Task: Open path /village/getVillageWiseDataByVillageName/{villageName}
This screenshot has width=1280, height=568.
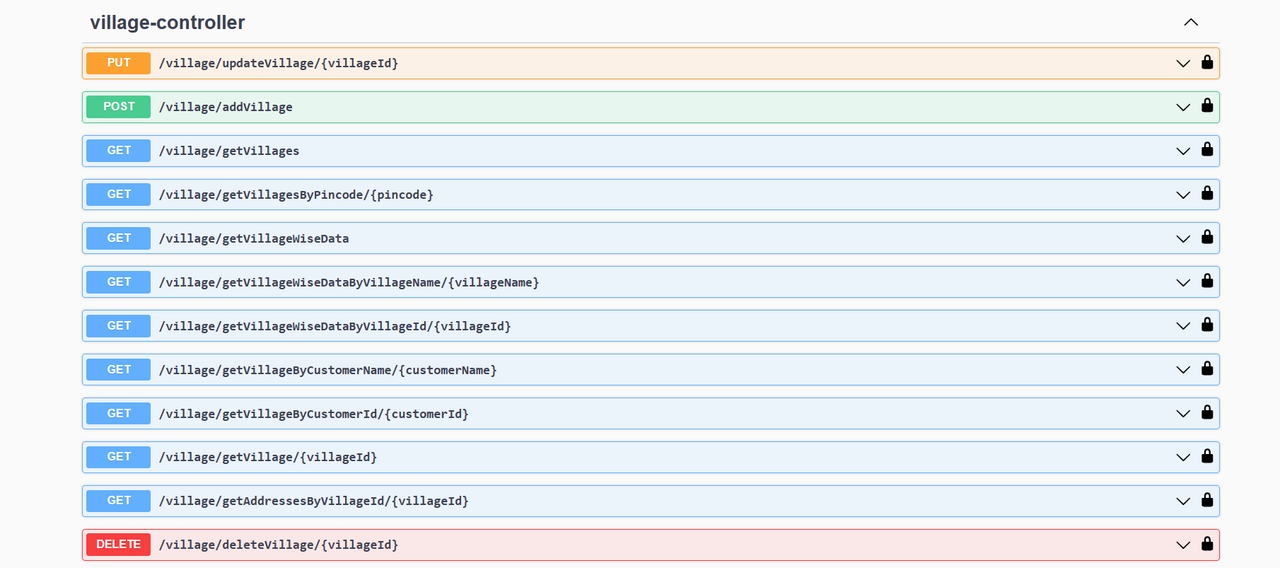Action: point(349,282)
